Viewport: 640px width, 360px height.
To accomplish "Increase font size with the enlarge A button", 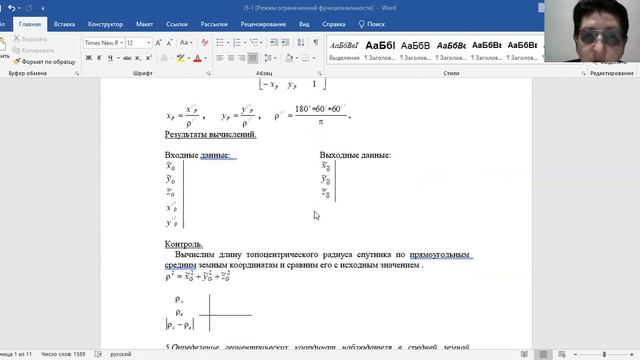I will coord(158,42).
